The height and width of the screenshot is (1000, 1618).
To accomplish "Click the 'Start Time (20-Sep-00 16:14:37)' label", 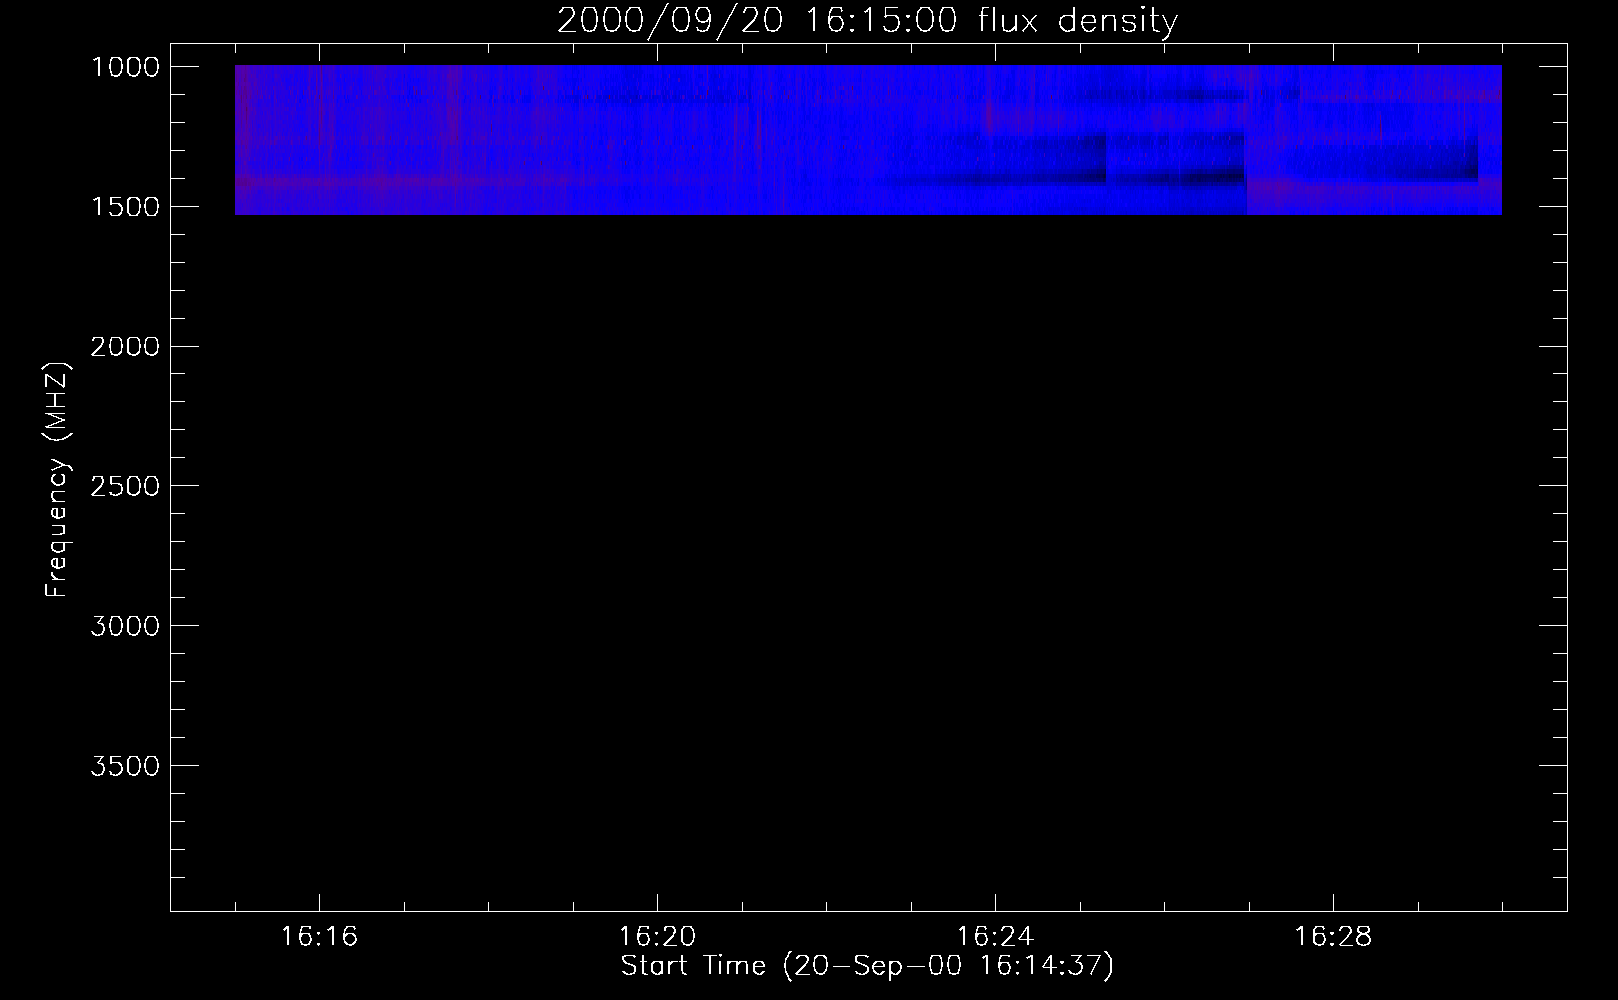I will pyautogui.click(x=867, y=966).
